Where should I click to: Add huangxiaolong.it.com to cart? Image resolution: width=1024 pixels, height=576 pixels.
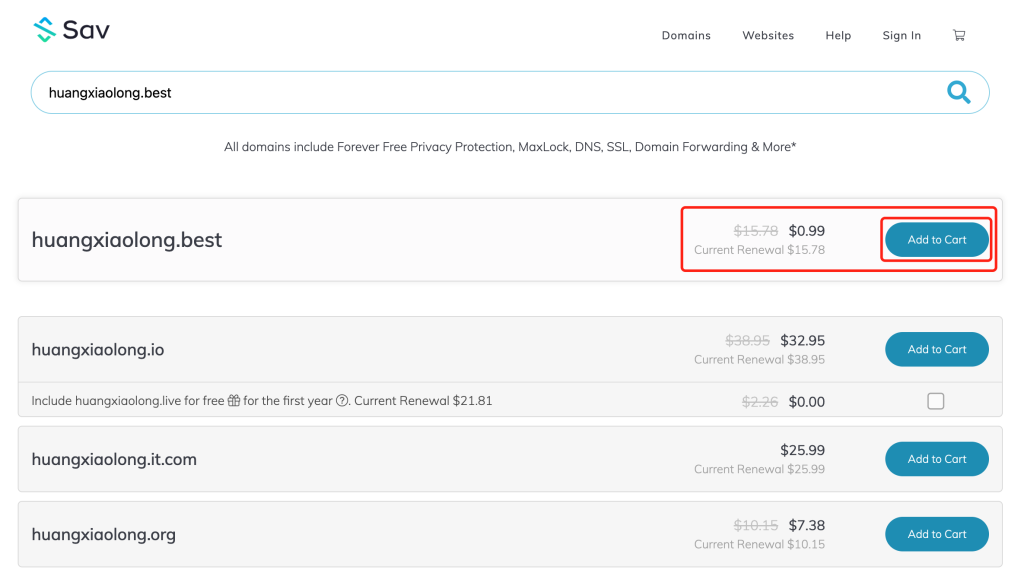937,459
